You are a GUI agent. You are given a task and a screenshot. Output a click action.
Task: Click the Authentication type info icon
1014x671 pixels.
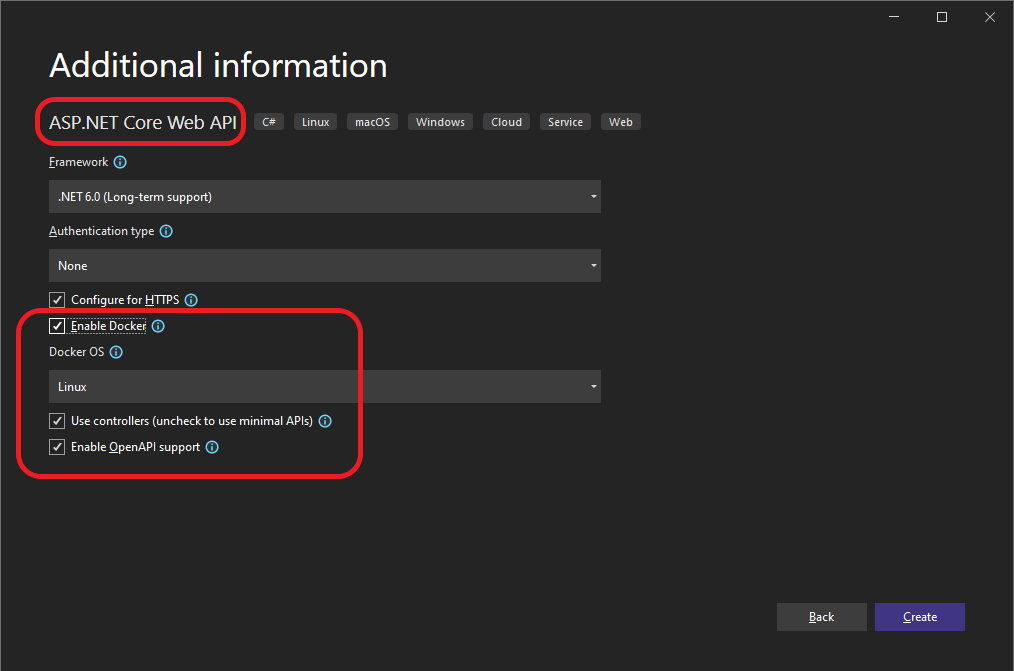click(166, 231)
